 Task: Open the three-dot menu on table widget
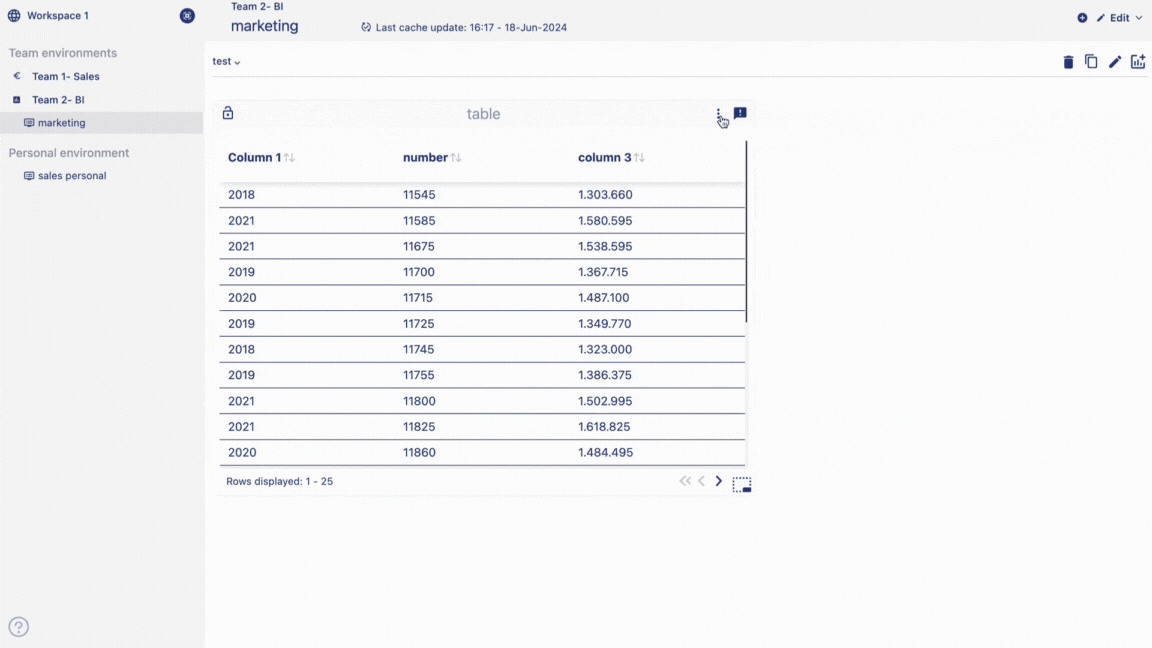[x=718, y=114]
